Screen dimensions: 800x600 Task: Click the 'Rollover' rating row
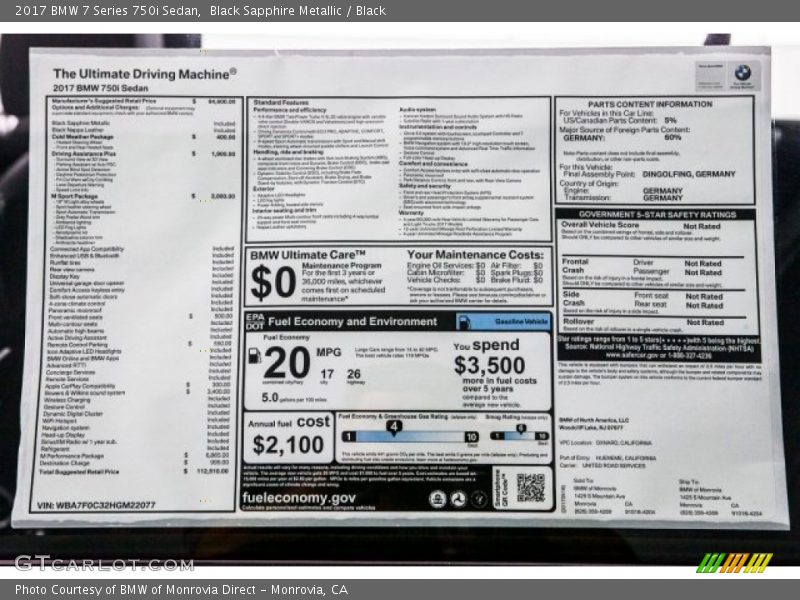[644, 322]
